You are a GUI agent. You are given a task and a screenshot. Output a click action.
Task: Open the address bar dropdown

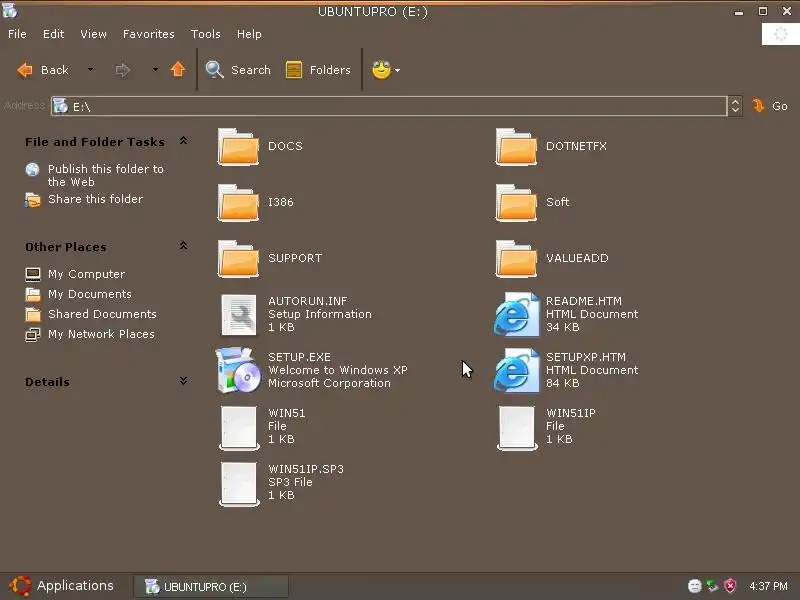(x=735, y=106)
